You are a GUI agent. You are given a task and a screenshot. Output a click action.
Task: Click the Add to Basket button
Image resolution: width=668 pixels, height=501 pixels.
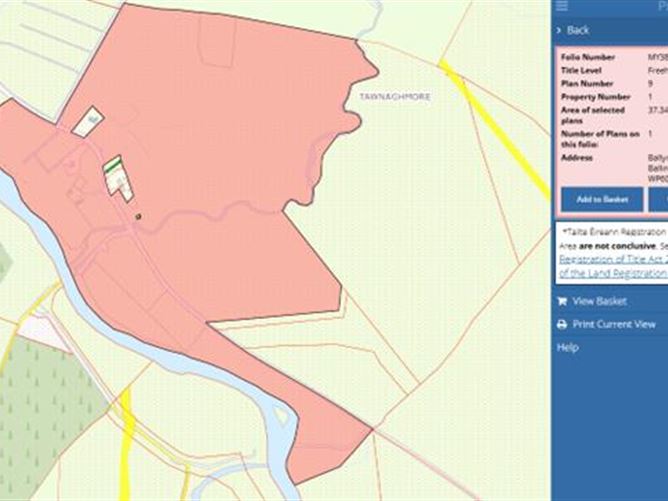click(x=601, y=199)
